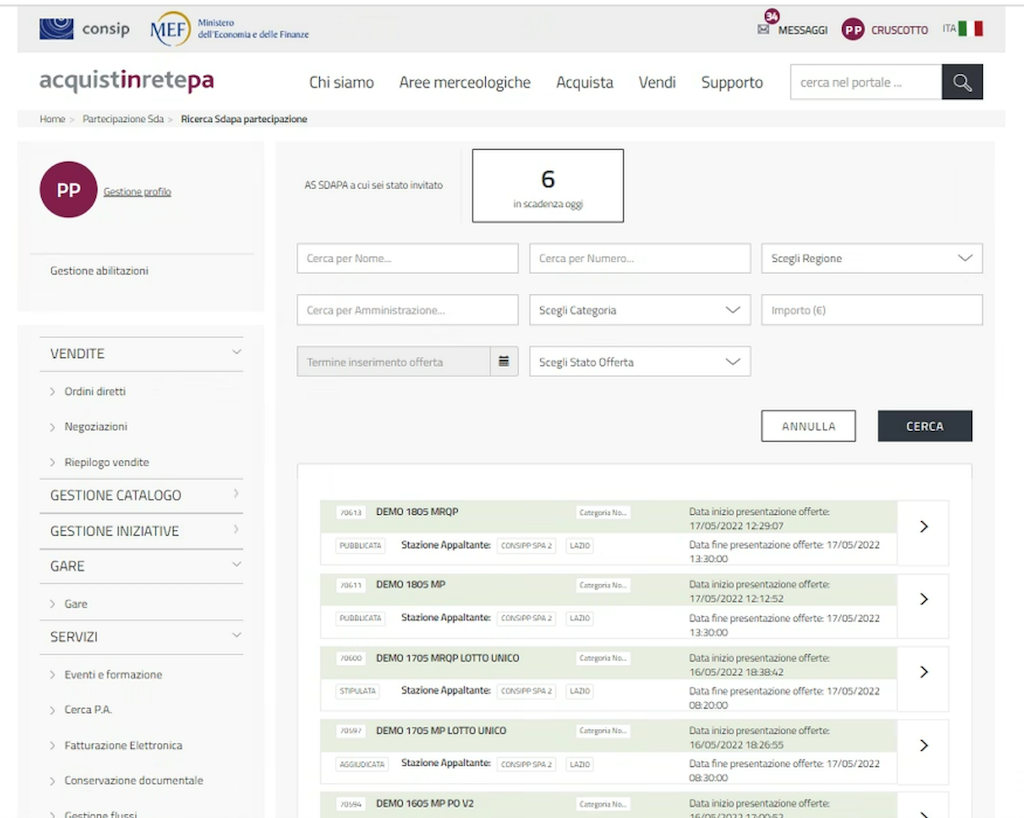
Task: Open the Aree merceologiche menu
Action: (x=464, y=83)
